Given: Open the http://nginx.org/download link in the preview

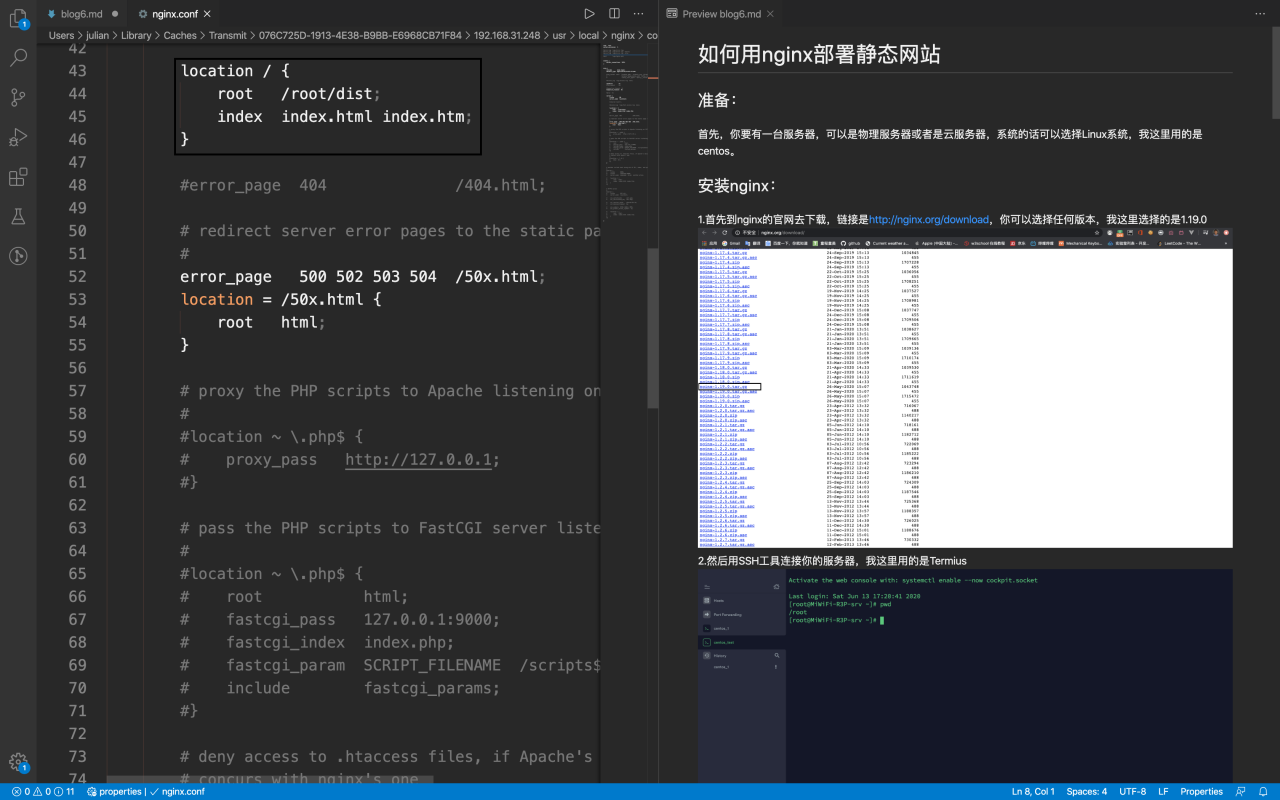Looking at the screenshot, I should coord(928,219).
